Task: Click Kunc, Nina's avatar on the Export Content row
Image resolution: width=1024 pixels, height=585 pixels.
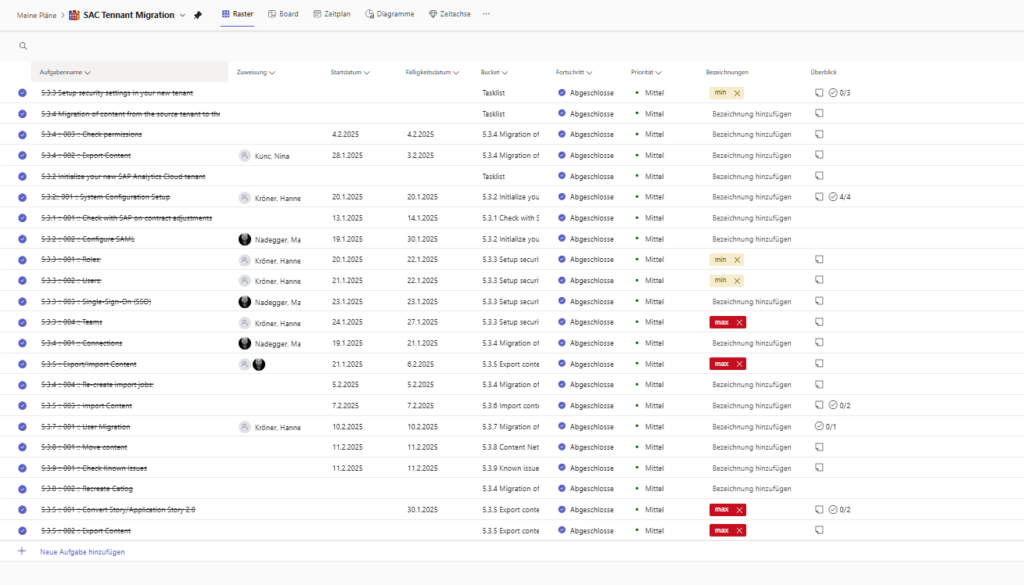Action: 244,155
